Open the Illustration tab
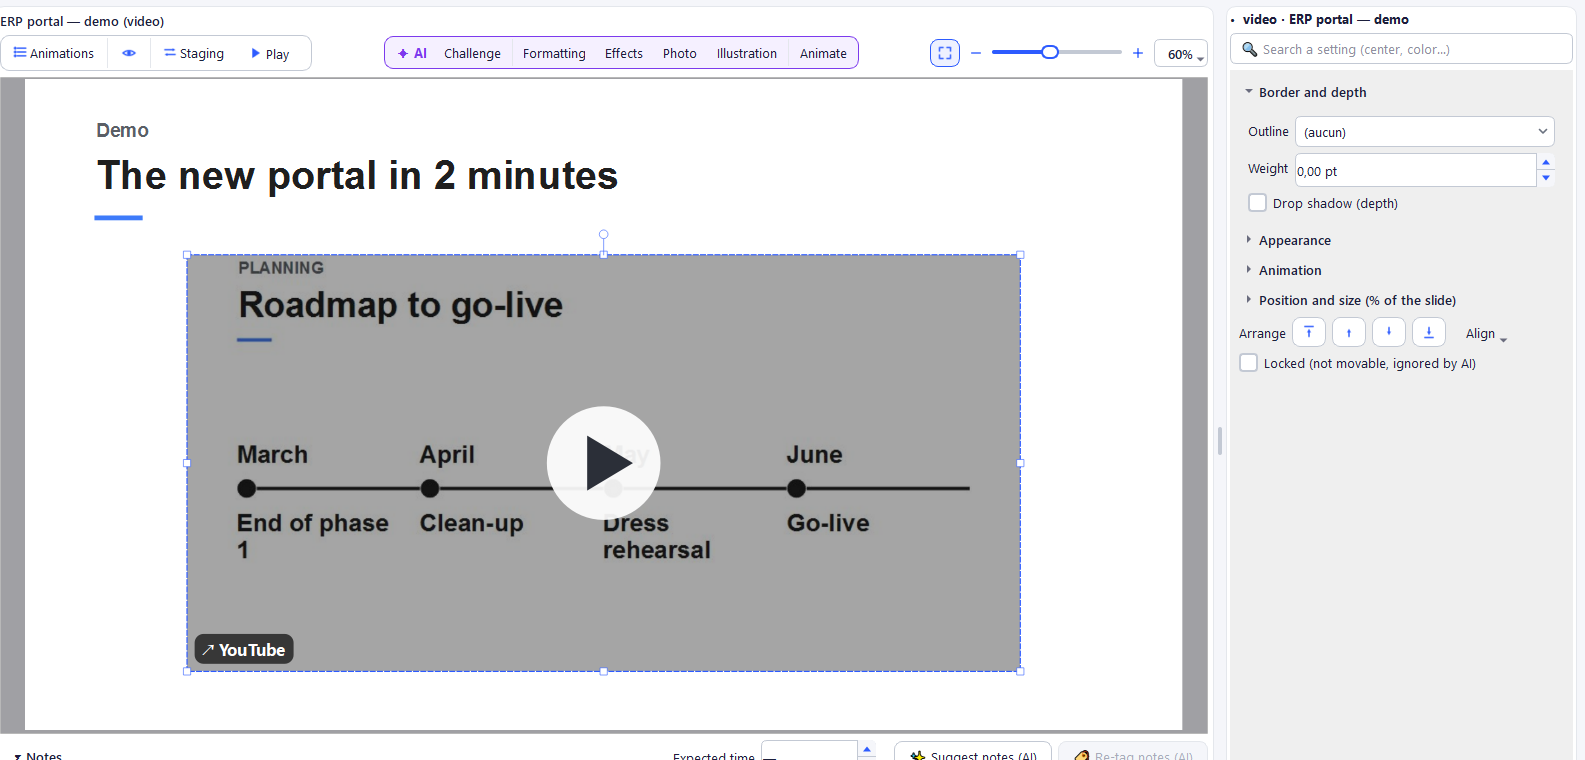The width and height of the screenshot is (1585, 760). tap(747, 54)
